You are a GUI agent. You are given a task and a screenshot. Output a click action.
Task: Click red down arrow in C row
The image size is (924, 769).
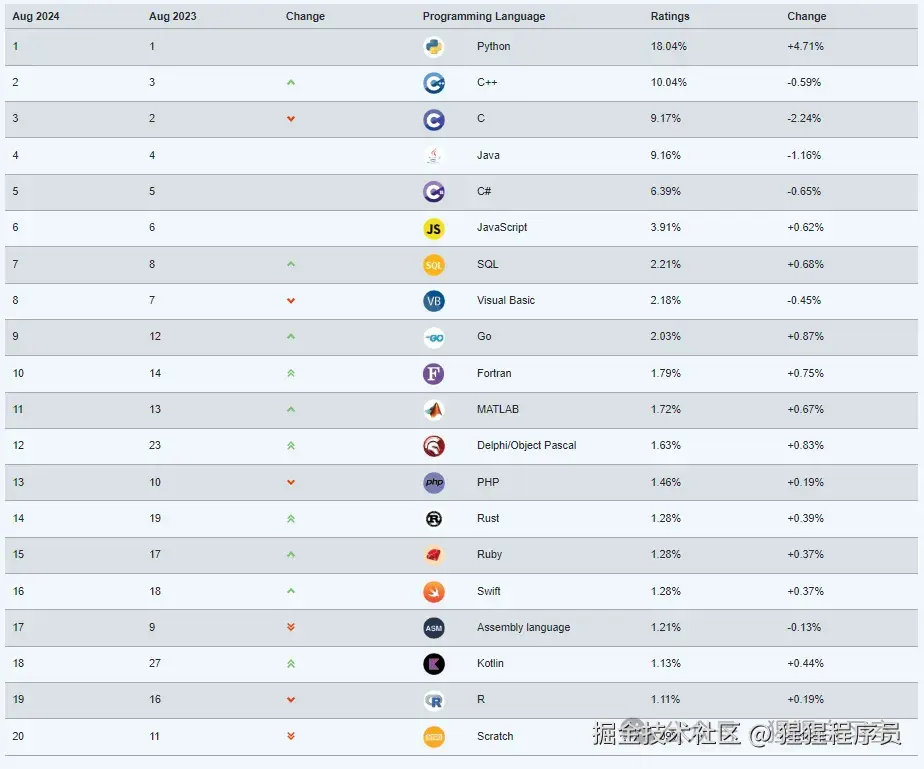pos(291,118)
